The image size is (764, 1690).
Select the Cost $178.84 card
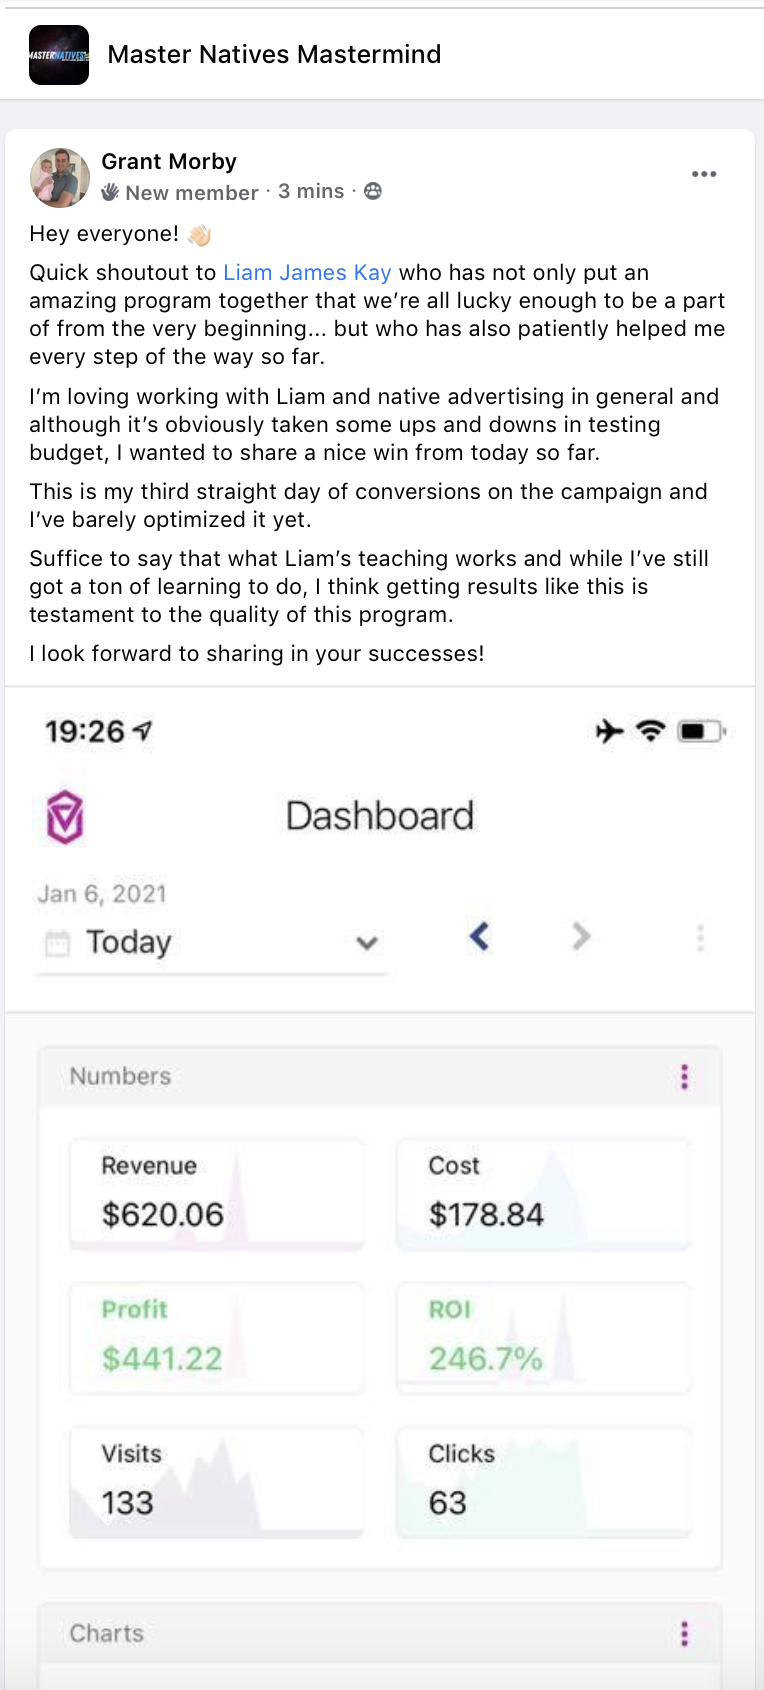coord(543,1194)
